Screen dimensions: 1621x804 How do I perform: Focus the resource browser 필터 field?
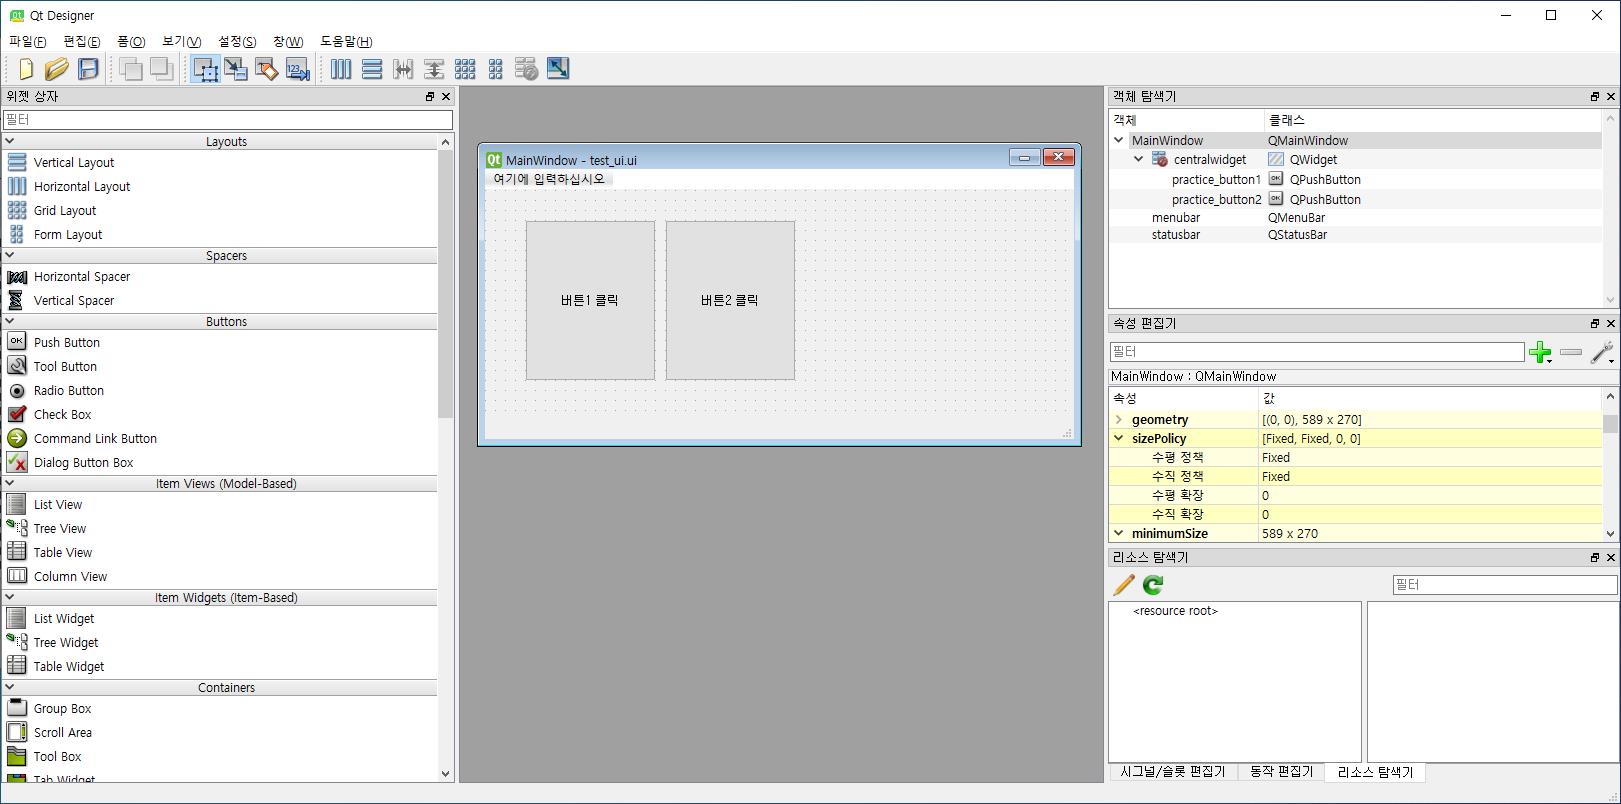[x=1504, y=585]
